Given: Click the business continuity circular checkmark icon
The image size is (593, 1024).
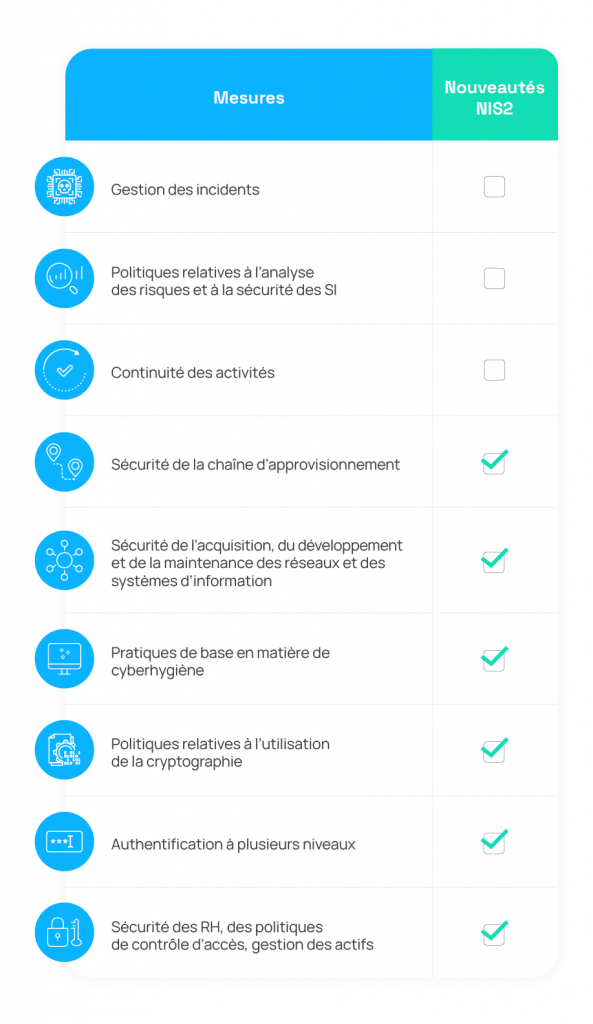Looking at the screenshot, I should click(64, 370).
